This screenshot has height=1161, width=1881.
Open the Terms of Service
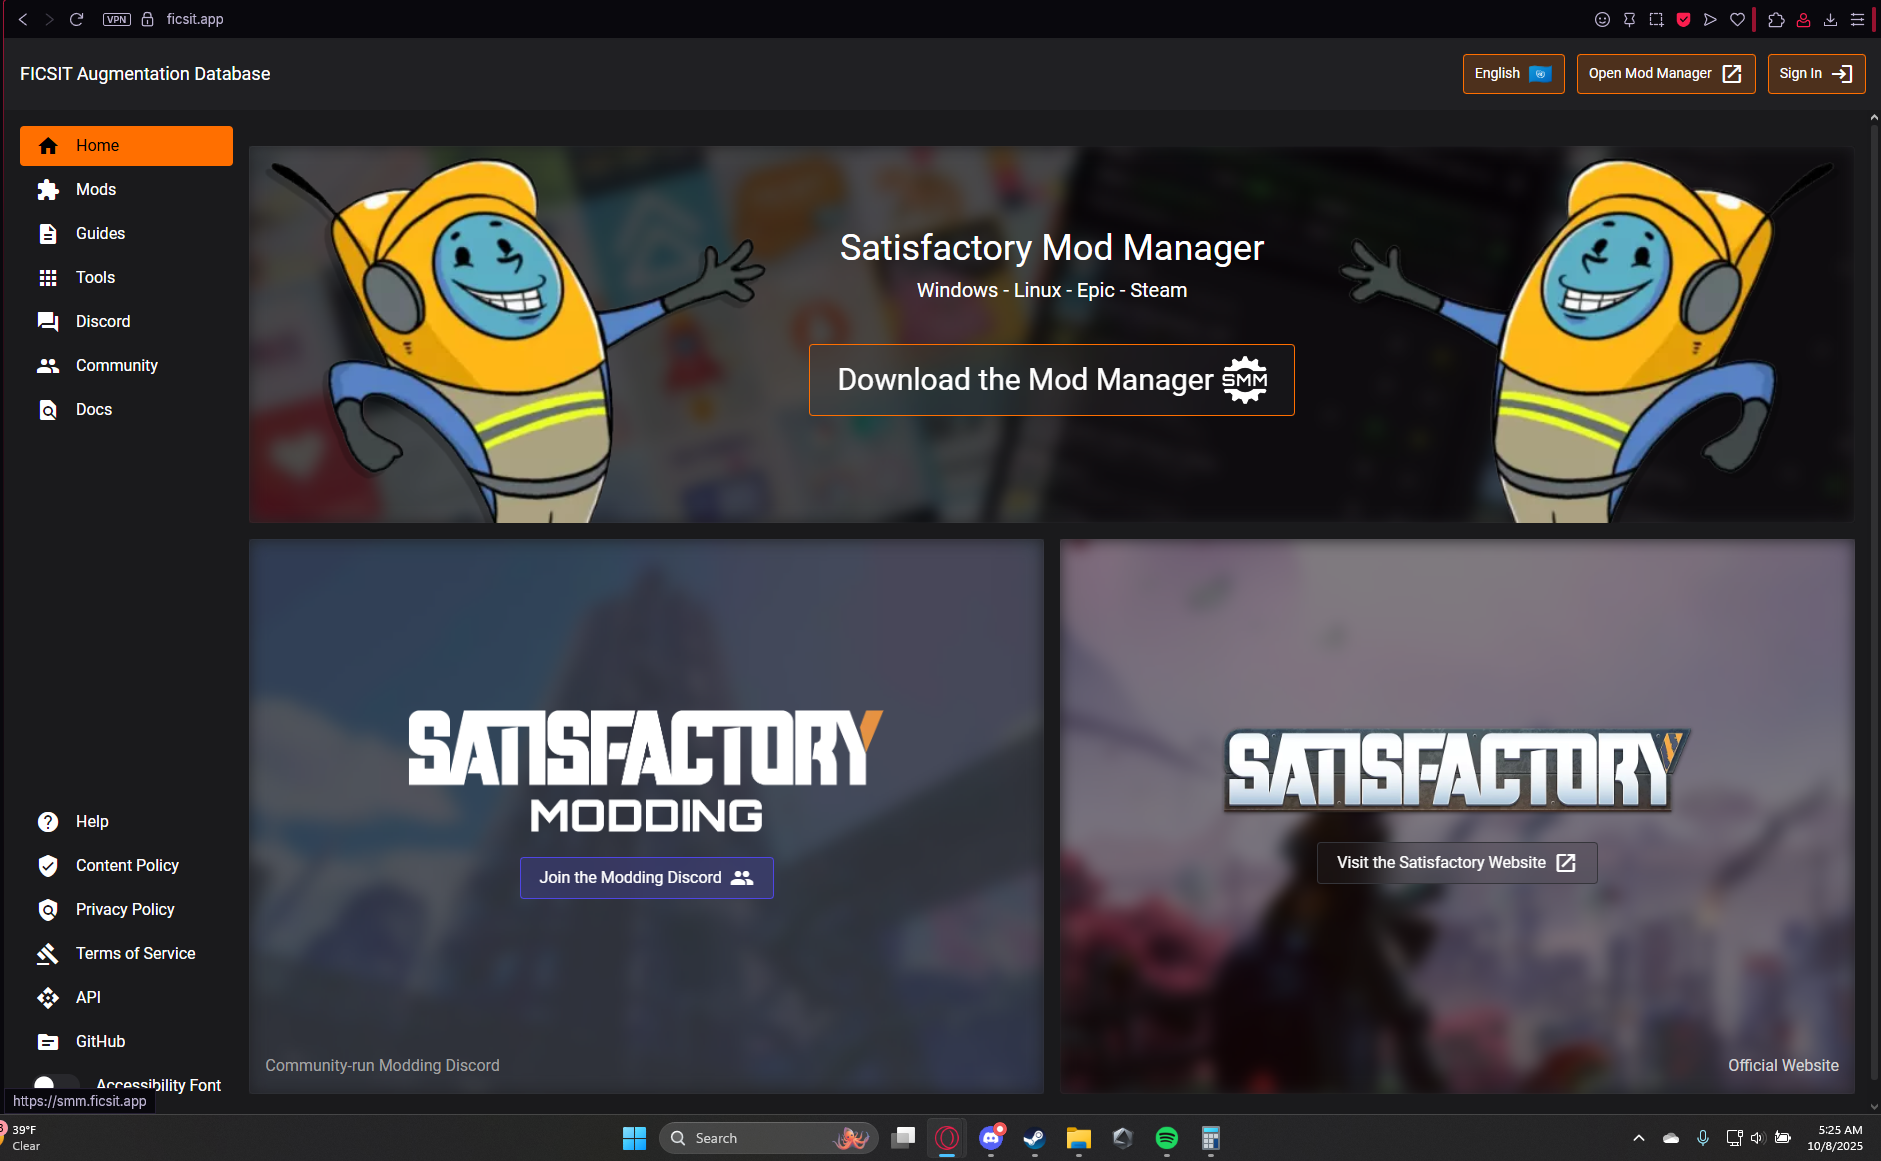(x=126, y=954)
